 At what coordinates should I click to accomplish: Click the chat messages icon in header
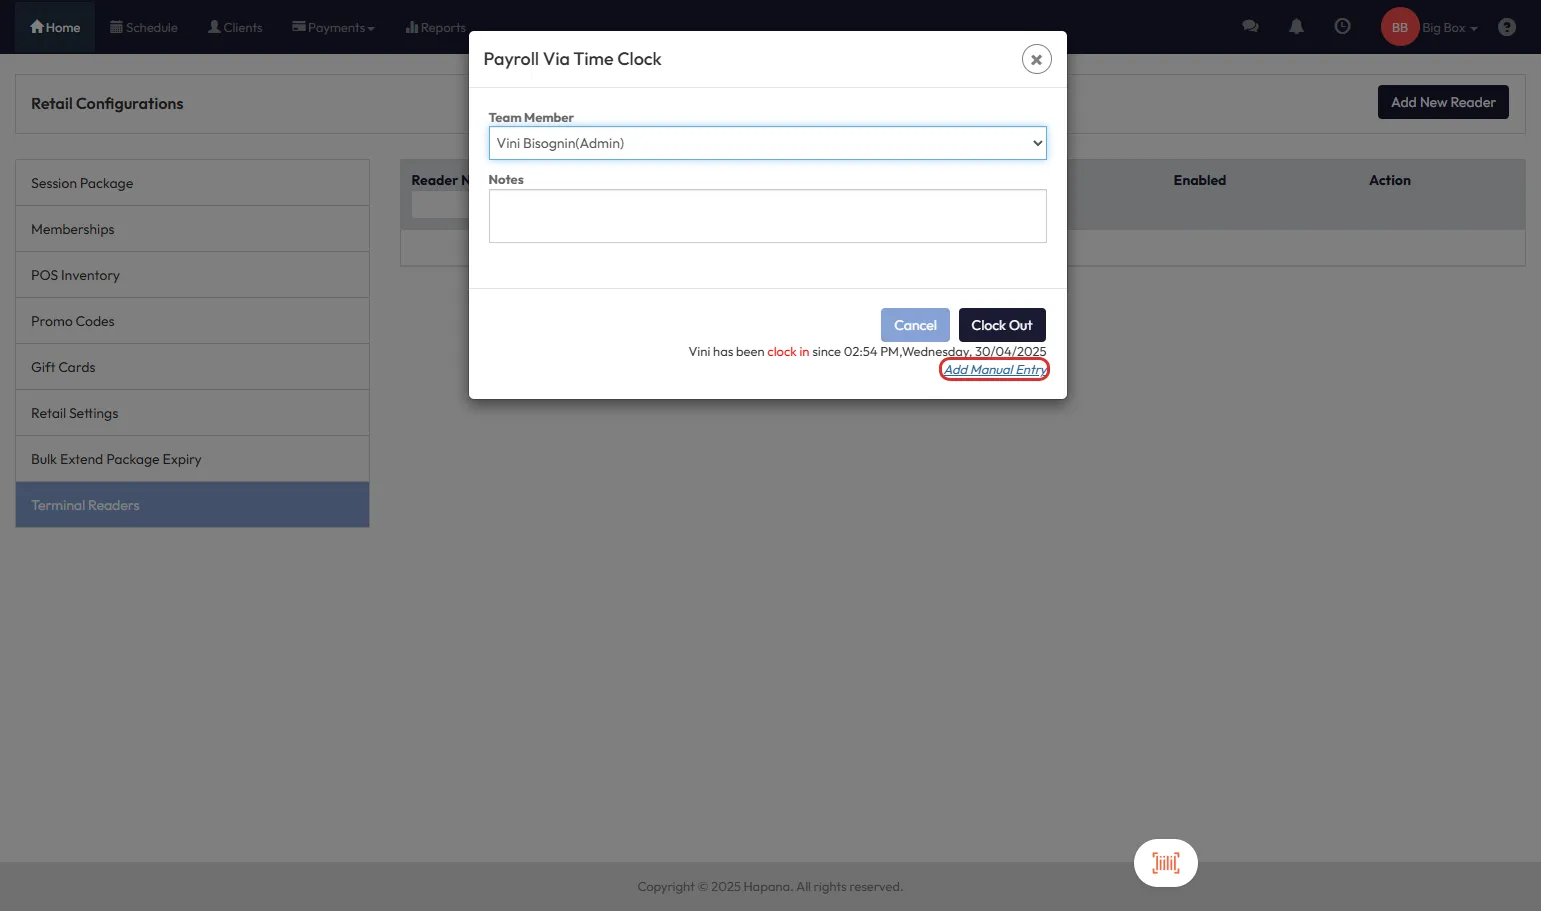(x=1250, y=27)
